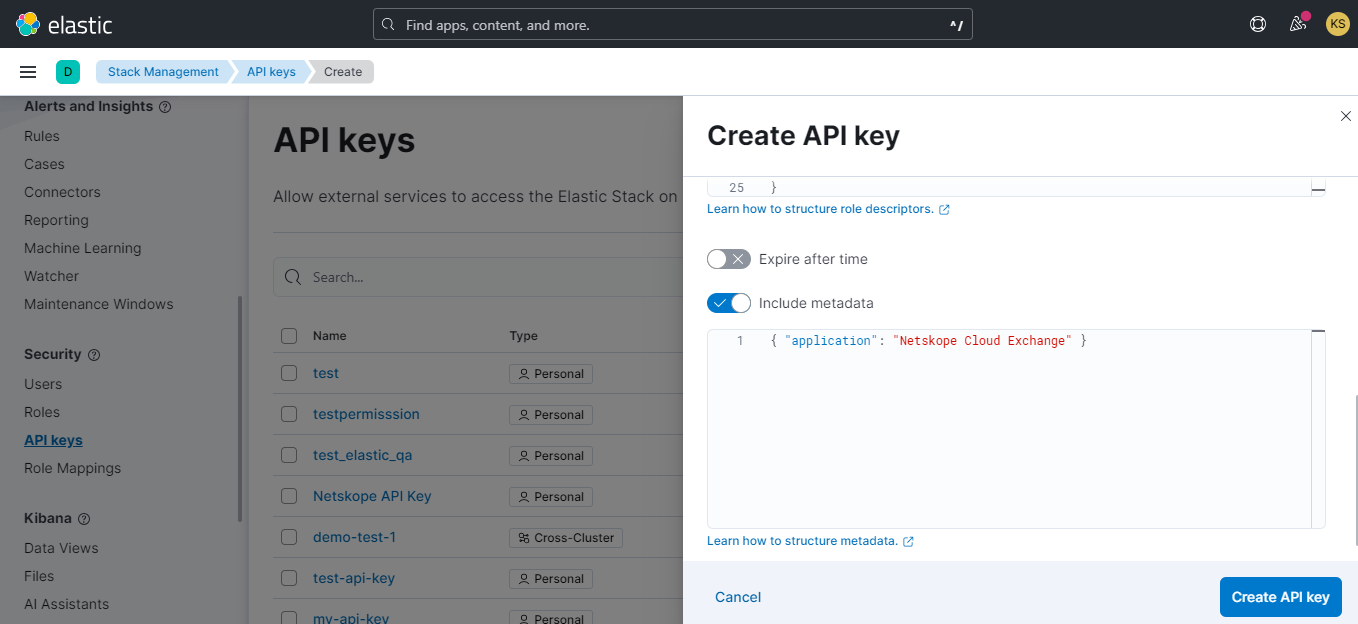This screenshot has width=1358, height=624.
Task: Open Connectors in the sidebar
Action: click(x=62, y=192)
